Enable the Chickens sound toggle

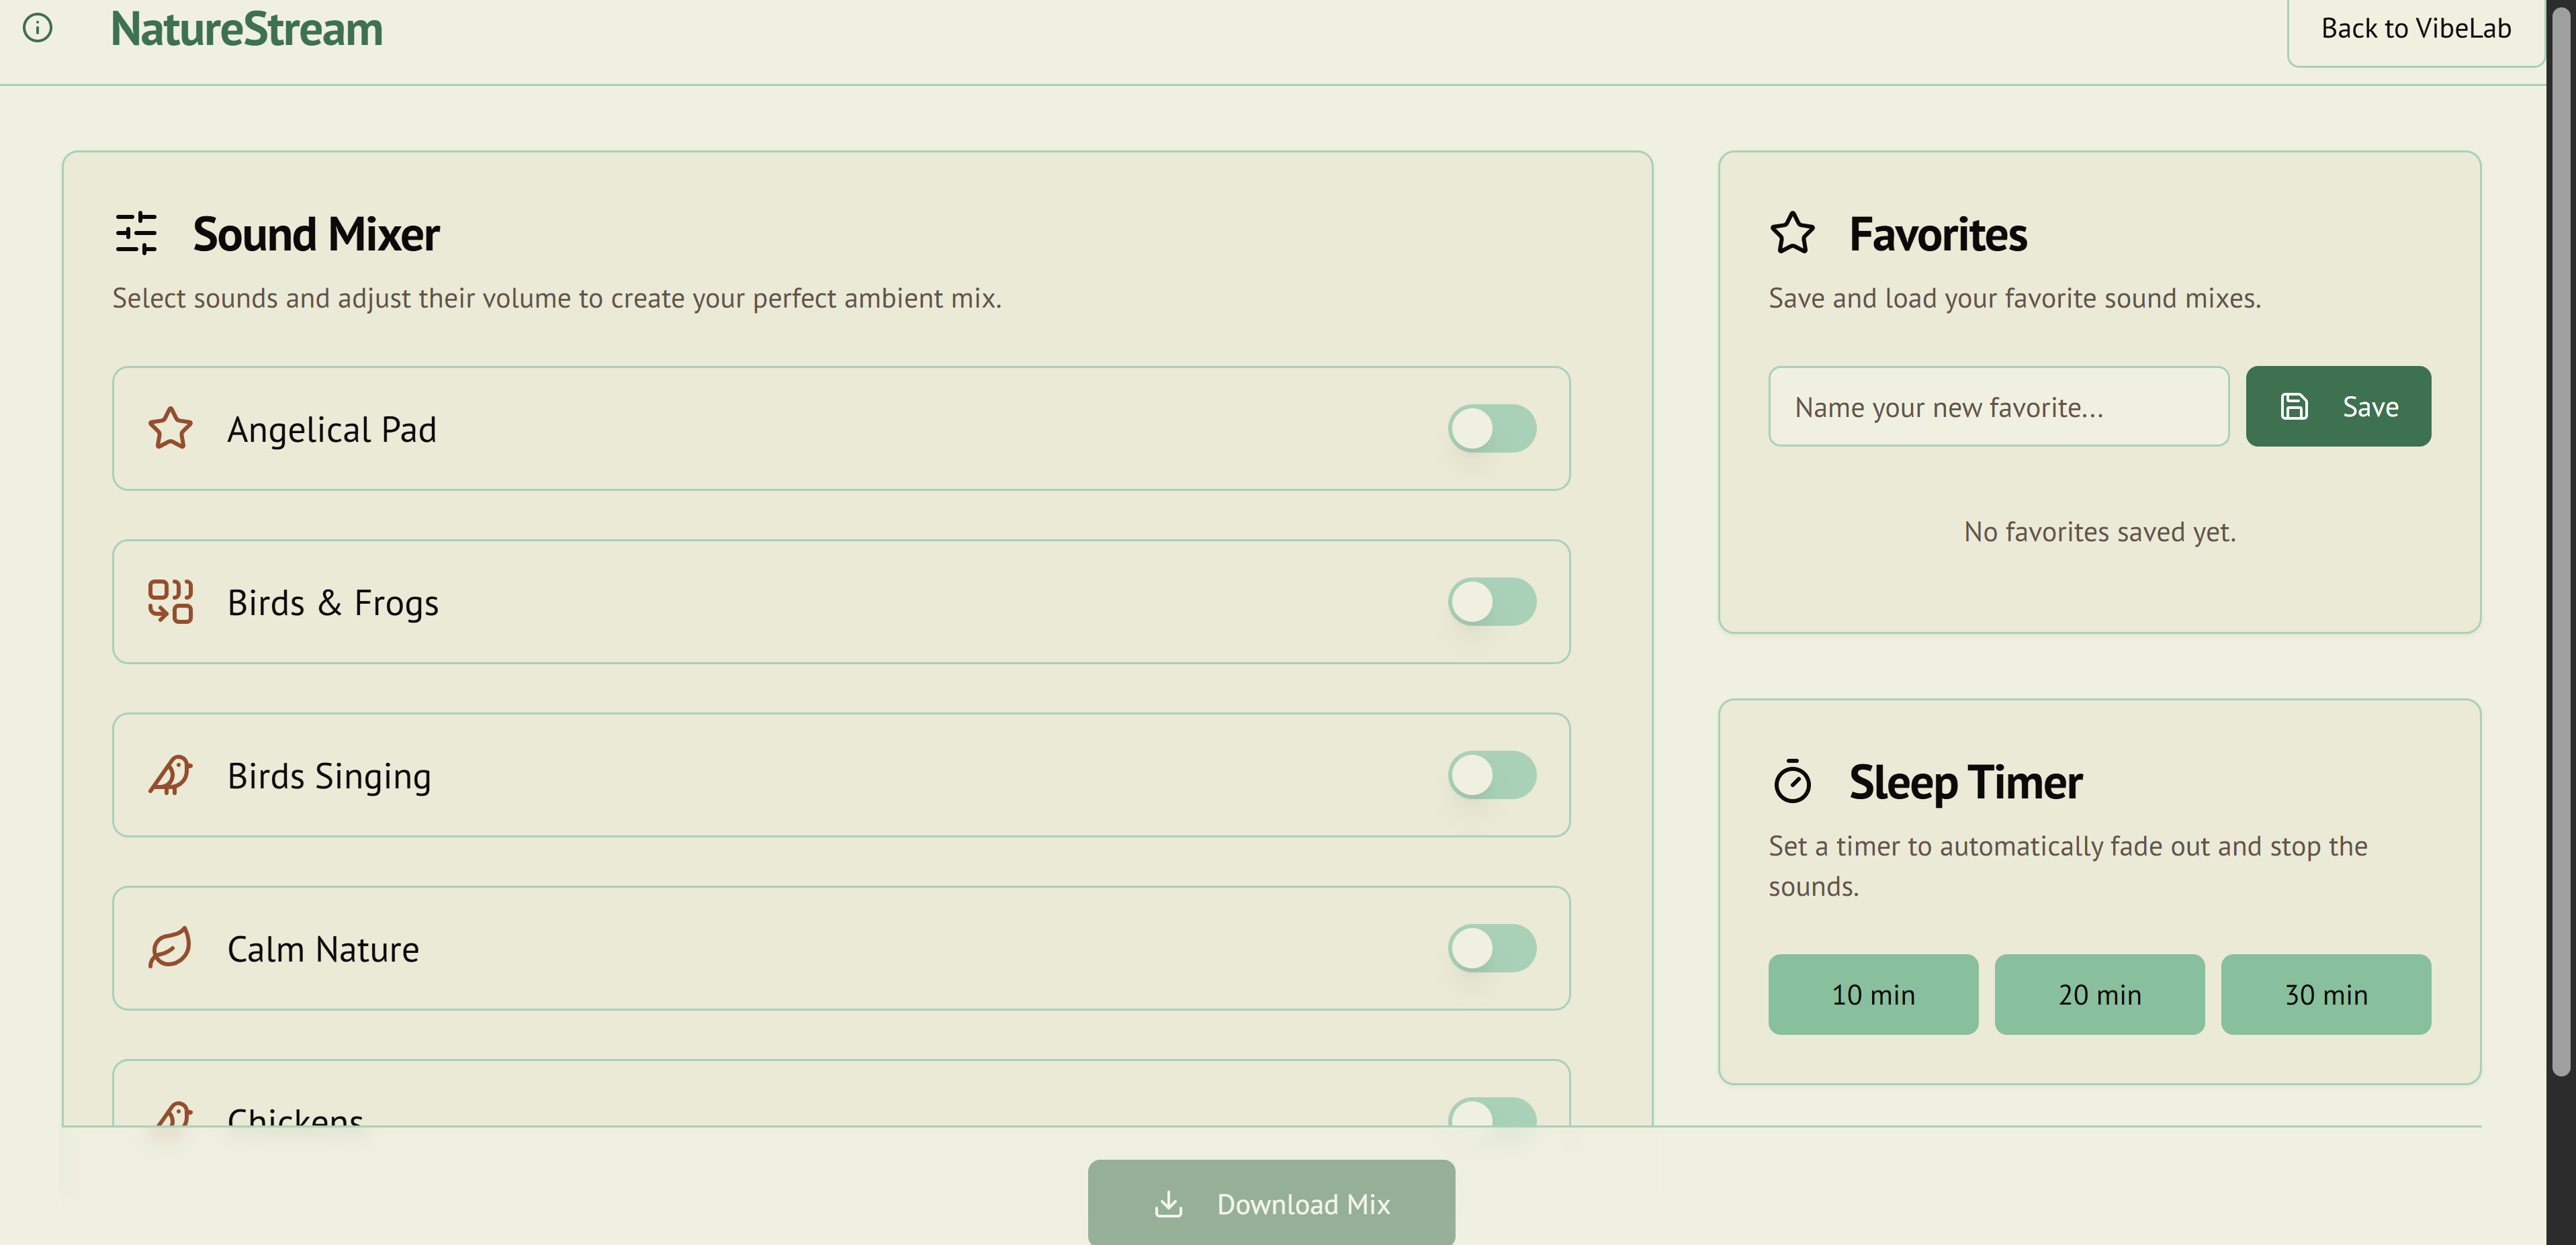pos(1492,1114)
